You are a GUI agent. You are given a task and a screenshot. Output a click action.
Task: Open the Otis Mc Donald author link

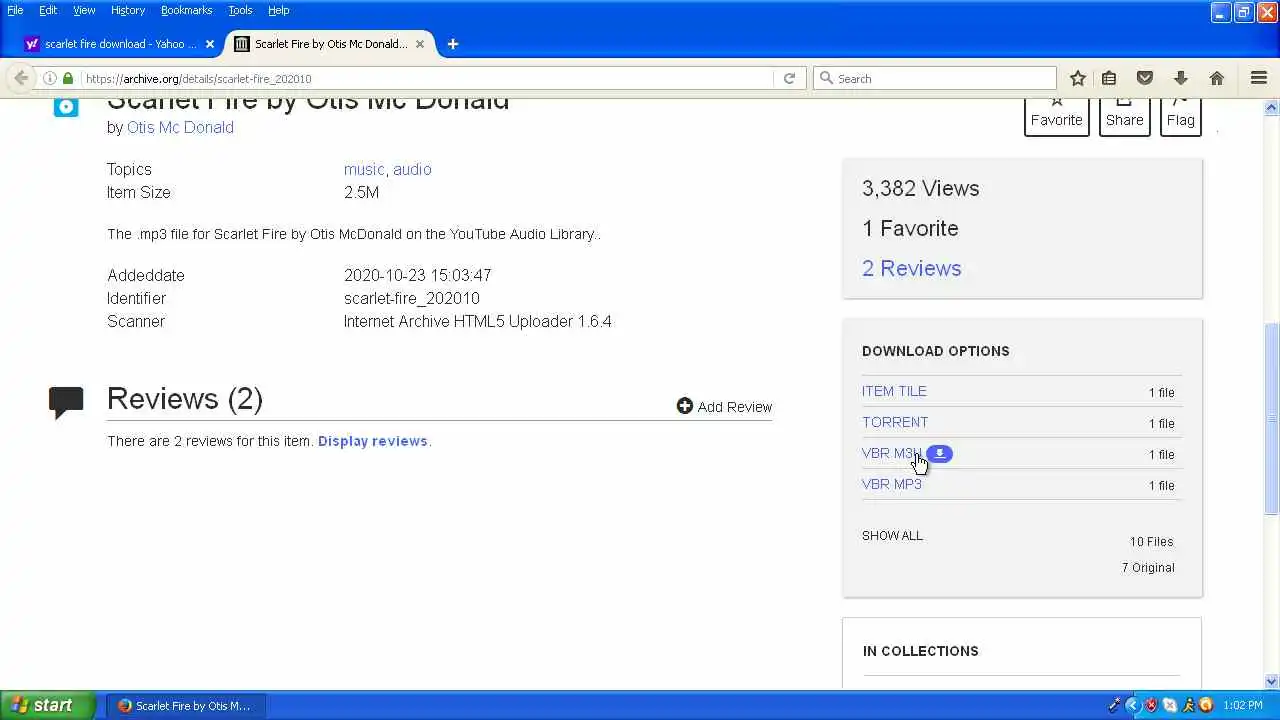pyautogui.click(x=180, y=127)
